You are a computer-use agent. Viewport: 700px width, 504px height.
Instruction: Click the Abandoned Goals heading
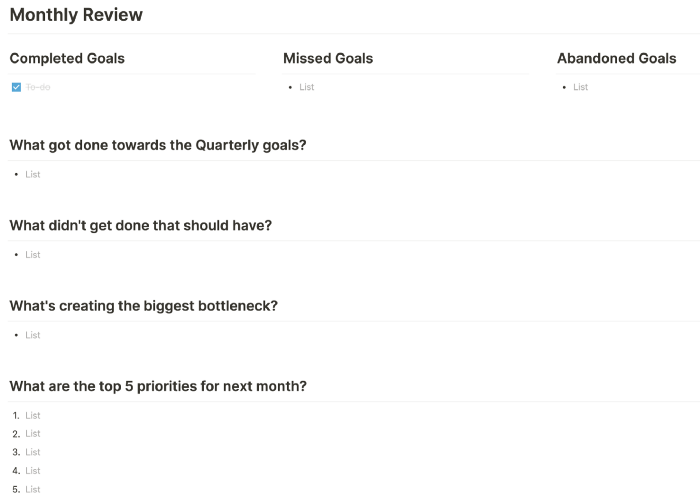point(617,58)
